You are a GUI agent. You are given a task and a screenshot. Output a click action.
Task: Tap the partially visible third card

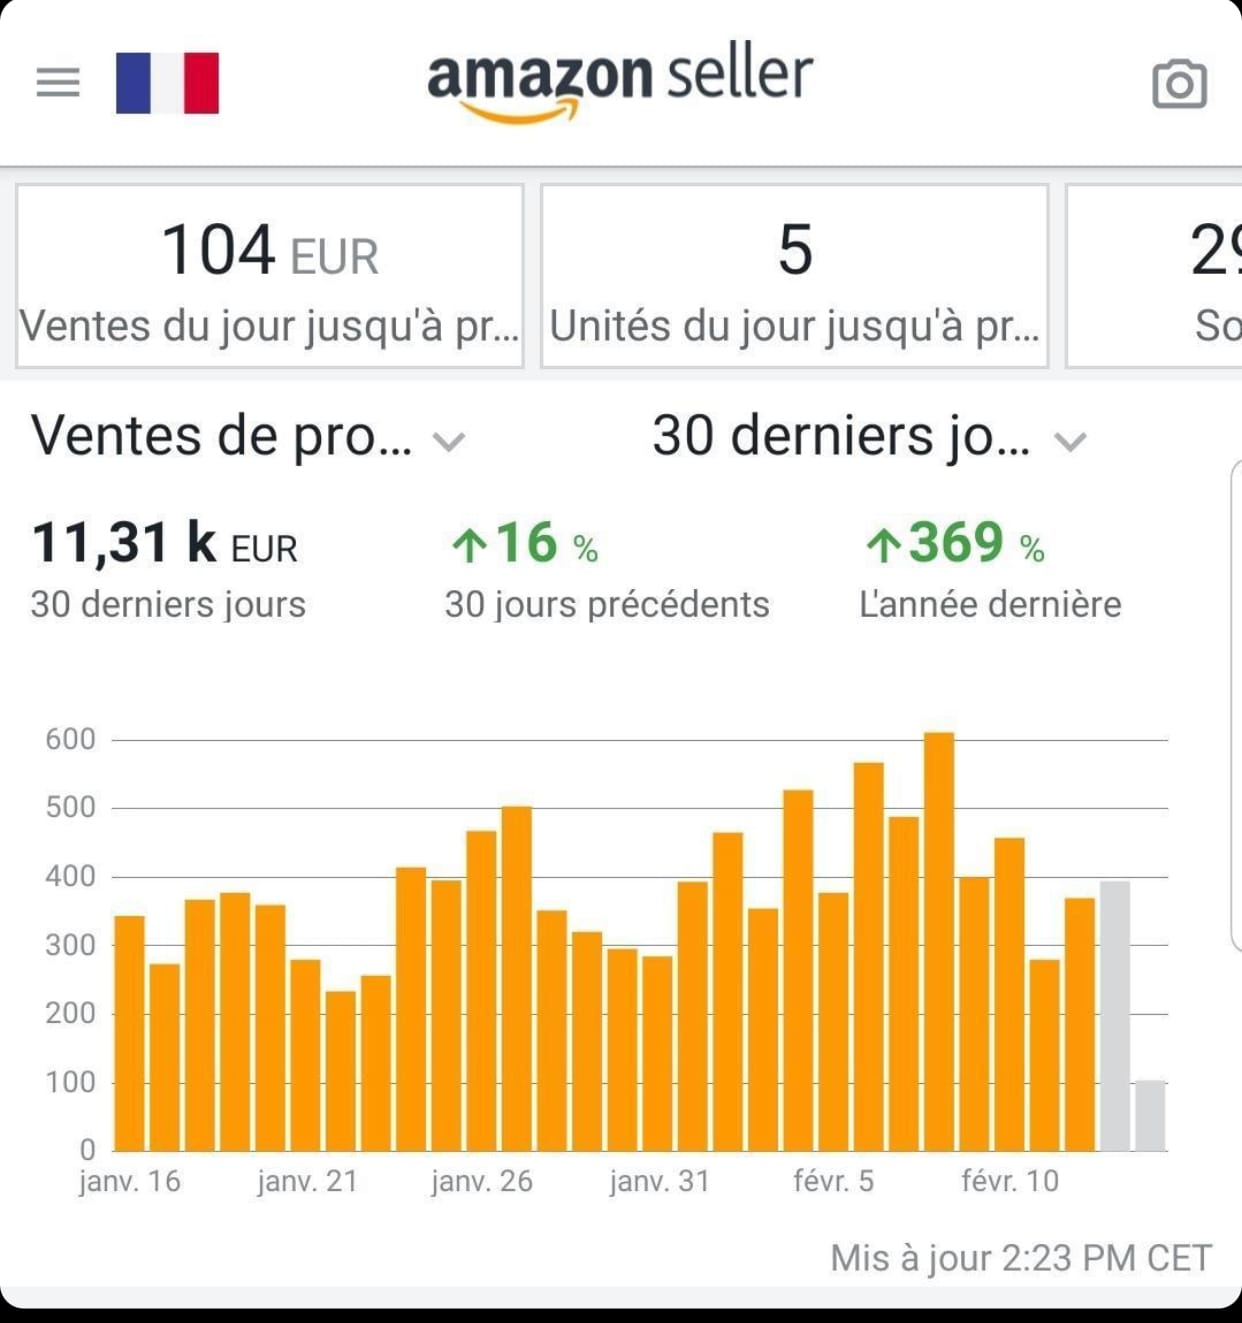1156,276
